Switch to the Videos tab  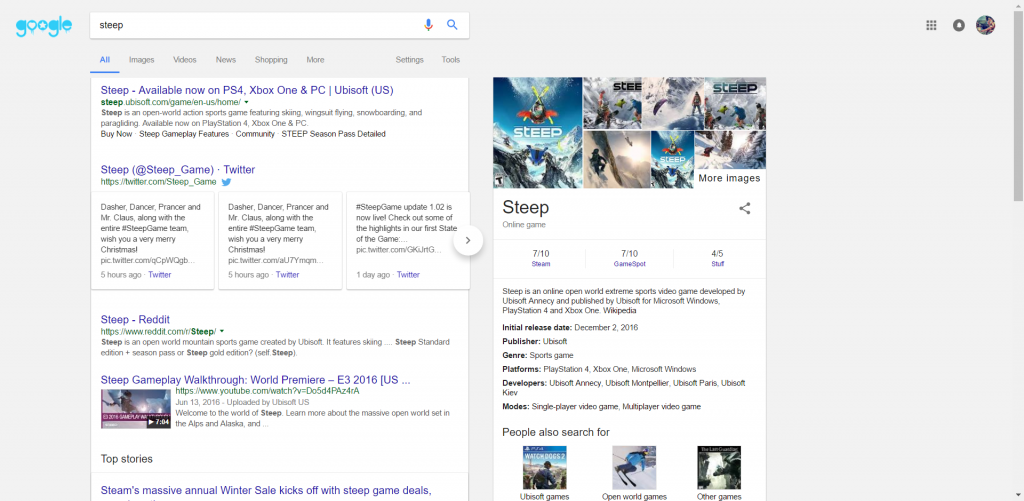pyautogui.click(x=185, y=59)
